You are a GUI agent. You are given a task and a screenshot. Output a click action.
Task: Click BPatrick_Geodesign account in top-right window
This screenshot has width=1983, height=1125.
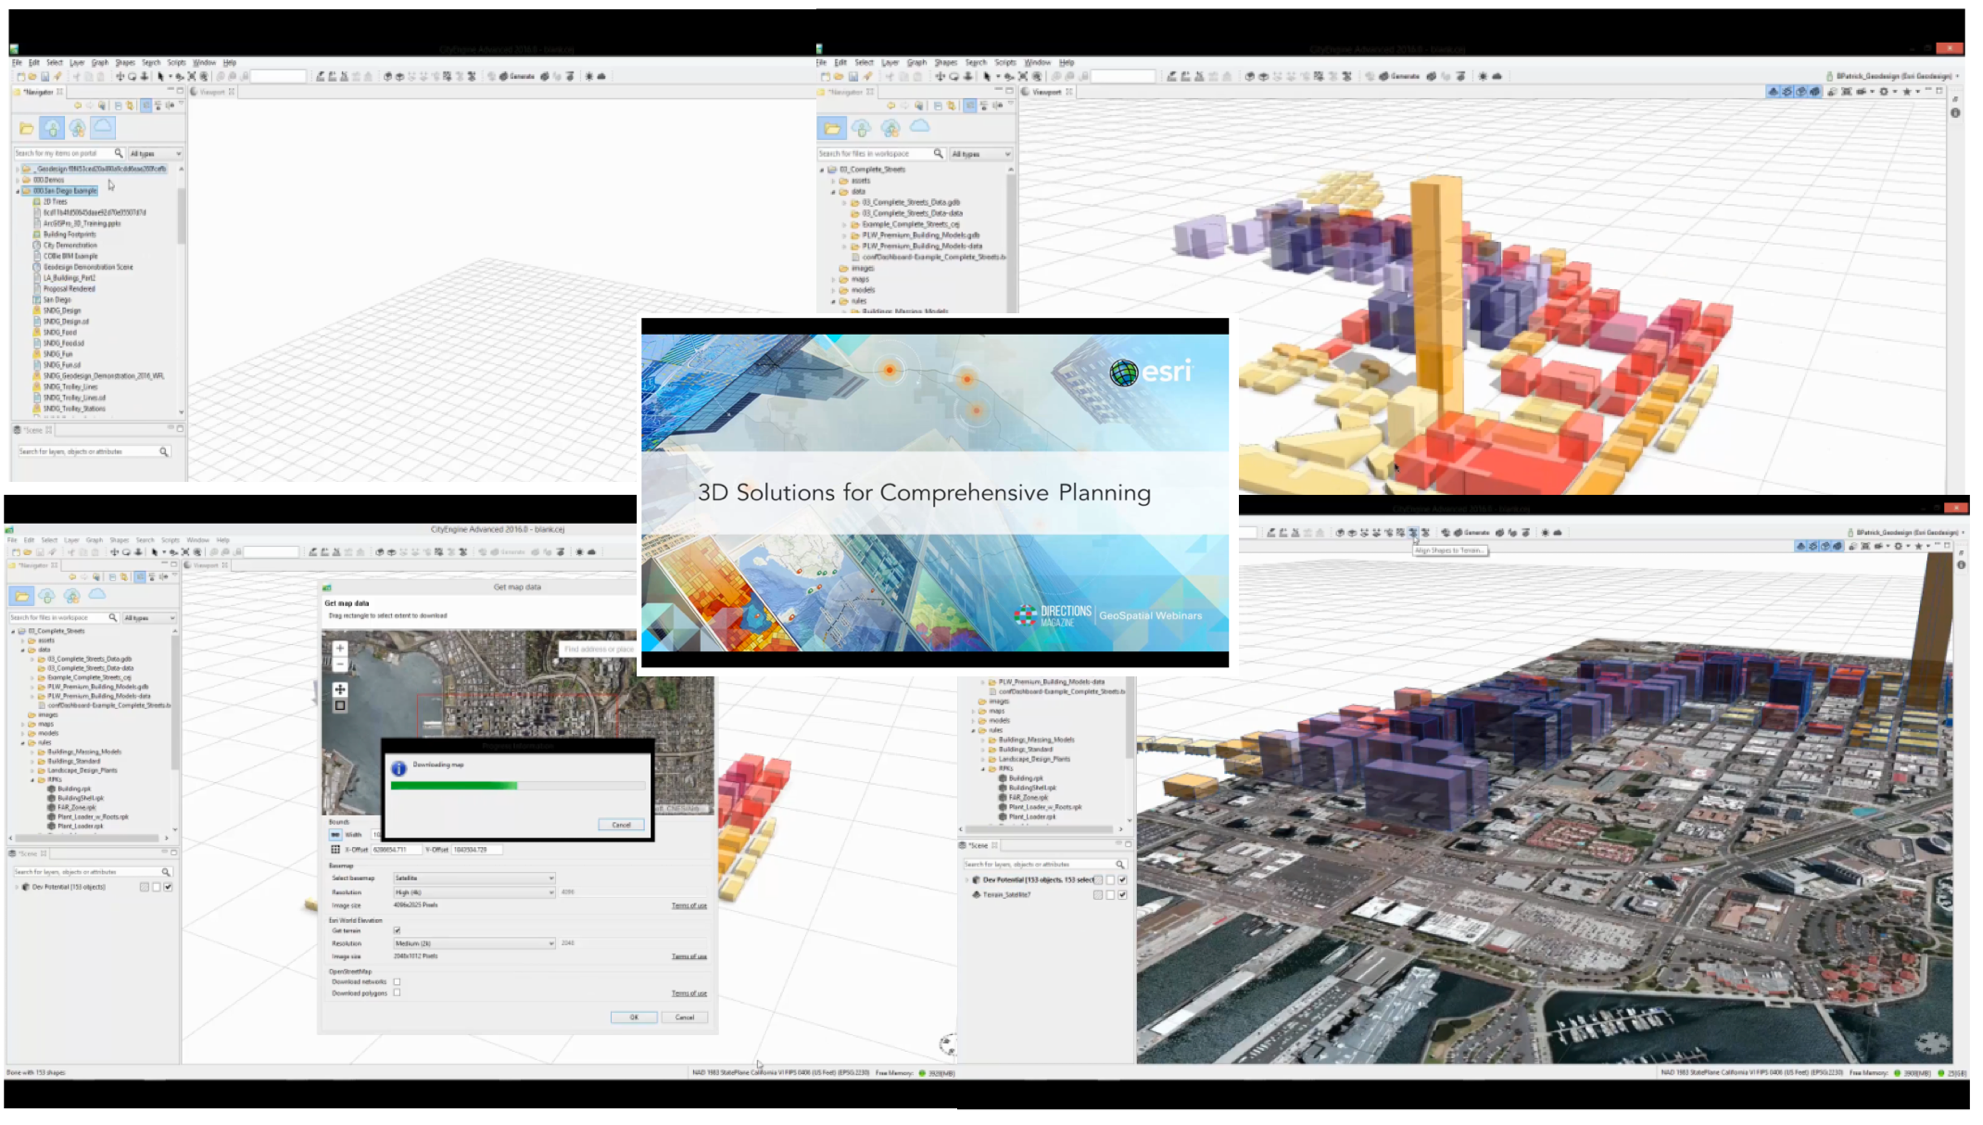(x=1893, y=76)
